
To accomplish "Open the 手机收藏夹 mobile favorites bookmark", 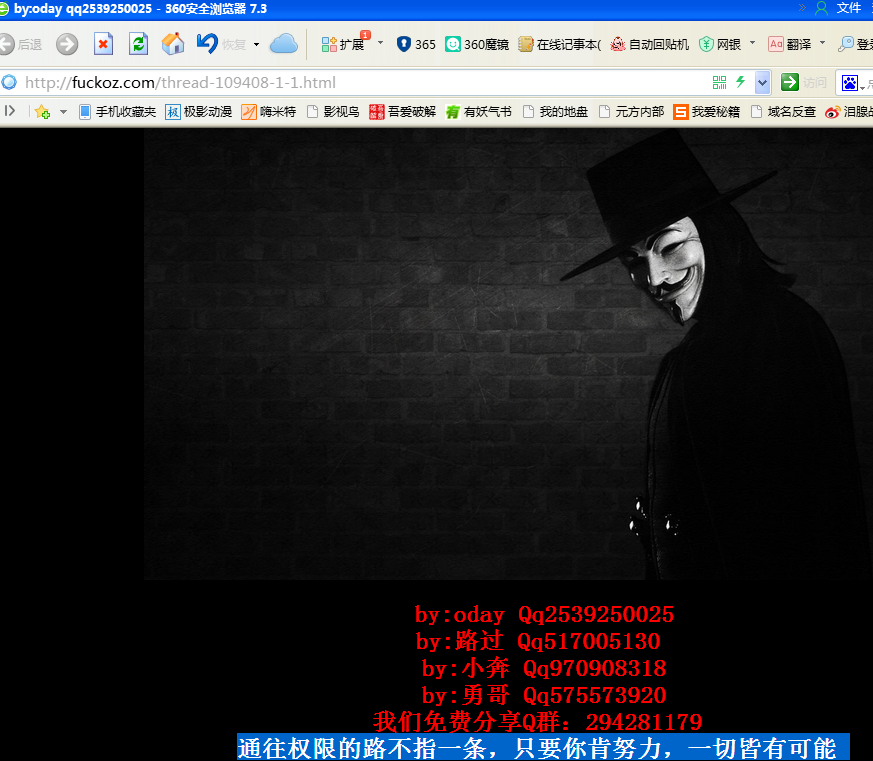I will tap(117, 112).
